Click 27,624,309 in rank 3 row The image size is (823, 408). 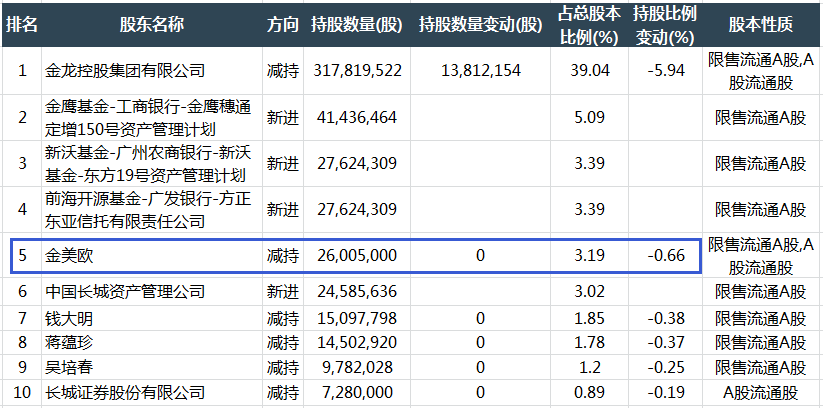pos(357,163)
